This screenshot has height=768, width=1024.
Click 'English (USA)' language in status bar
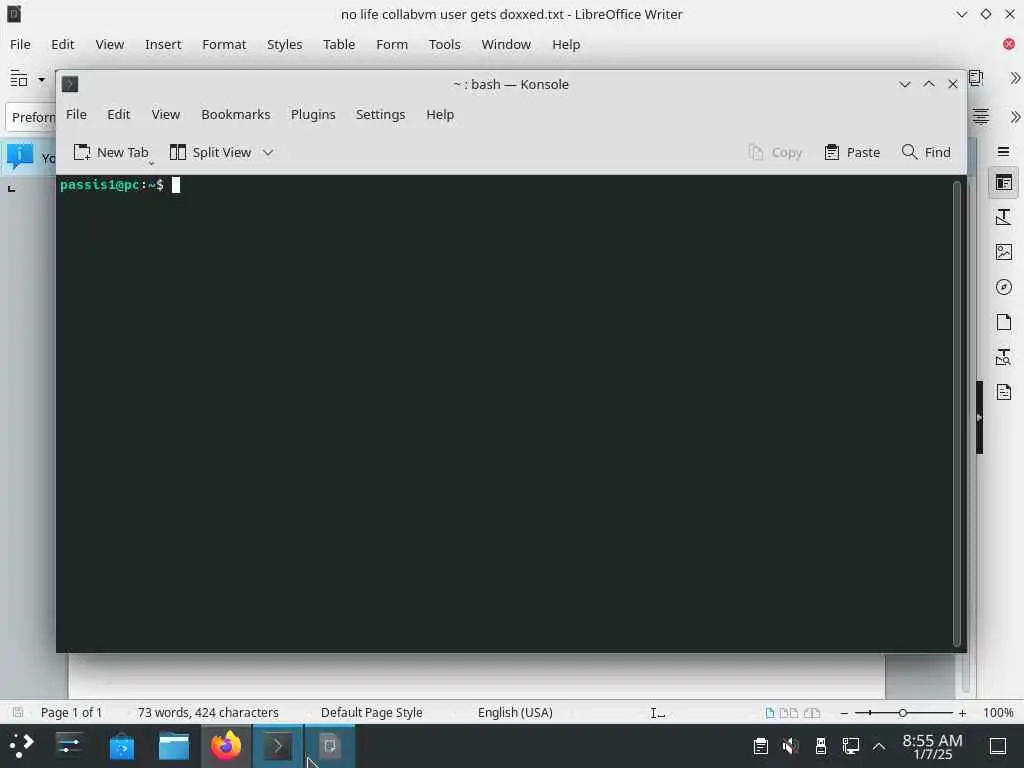coord(515,712)
